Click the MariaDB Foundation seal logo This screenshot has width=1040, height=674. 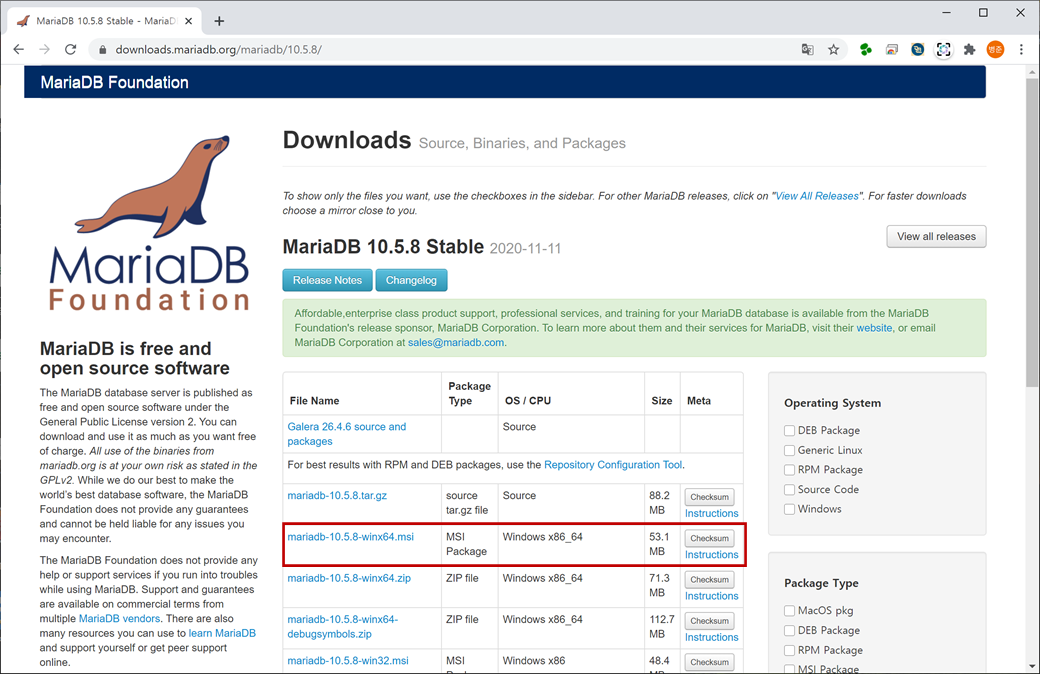pos(149,223)
